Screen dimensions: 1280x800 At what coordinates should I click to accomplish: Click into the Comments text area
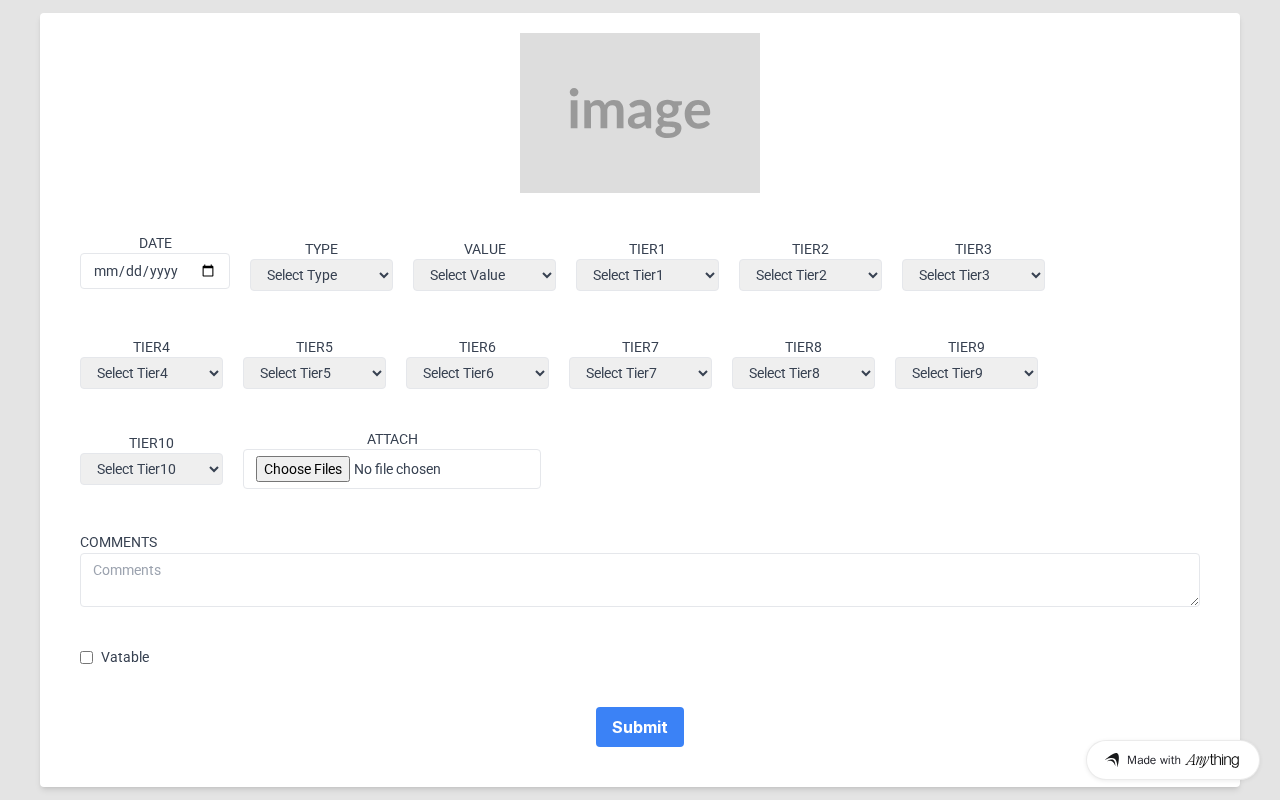click(640, 580)
